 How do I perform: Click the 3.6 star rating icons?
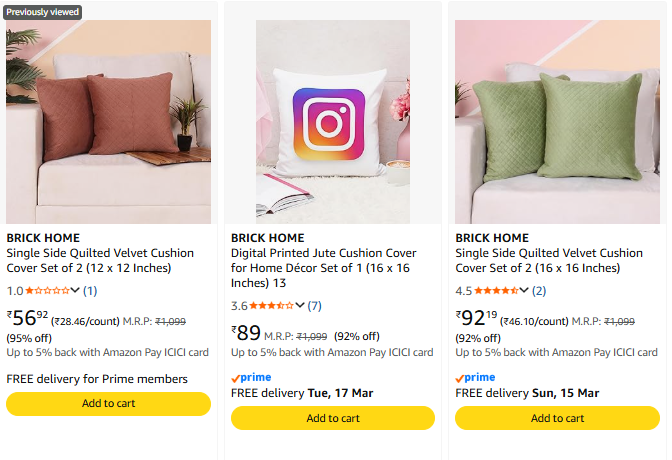click(271, 306)
